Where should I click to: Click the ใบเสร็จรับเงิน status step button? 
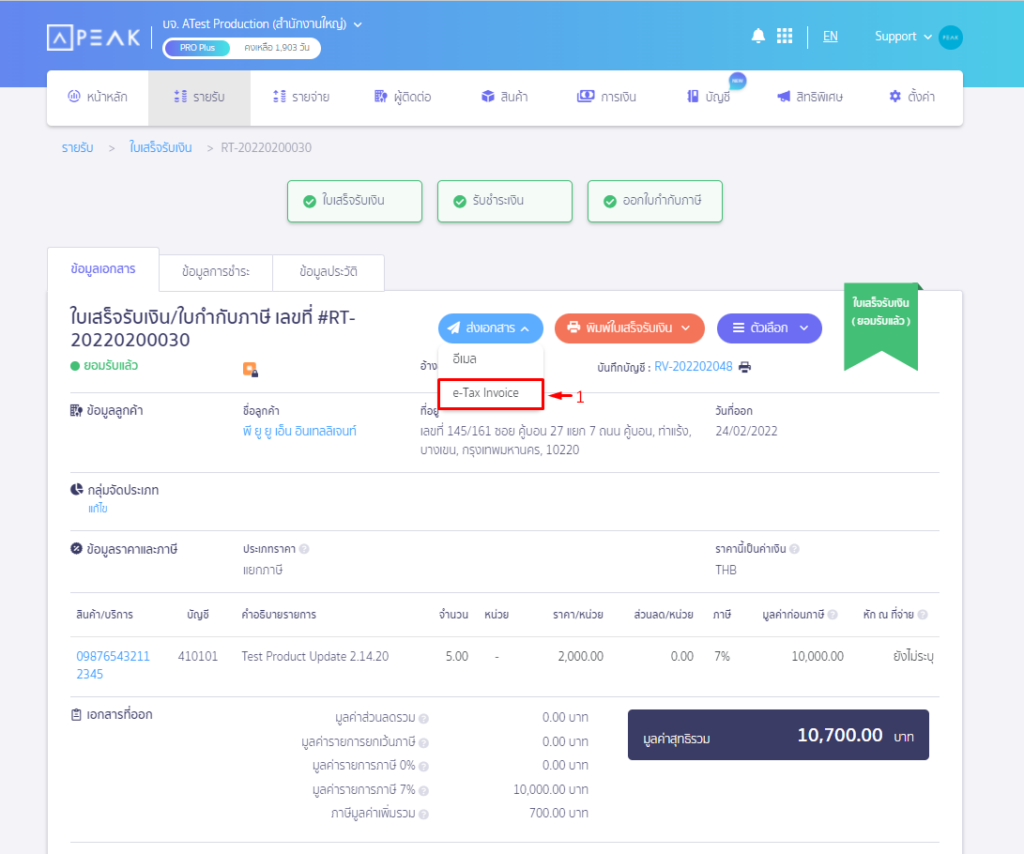pos(355,201)
